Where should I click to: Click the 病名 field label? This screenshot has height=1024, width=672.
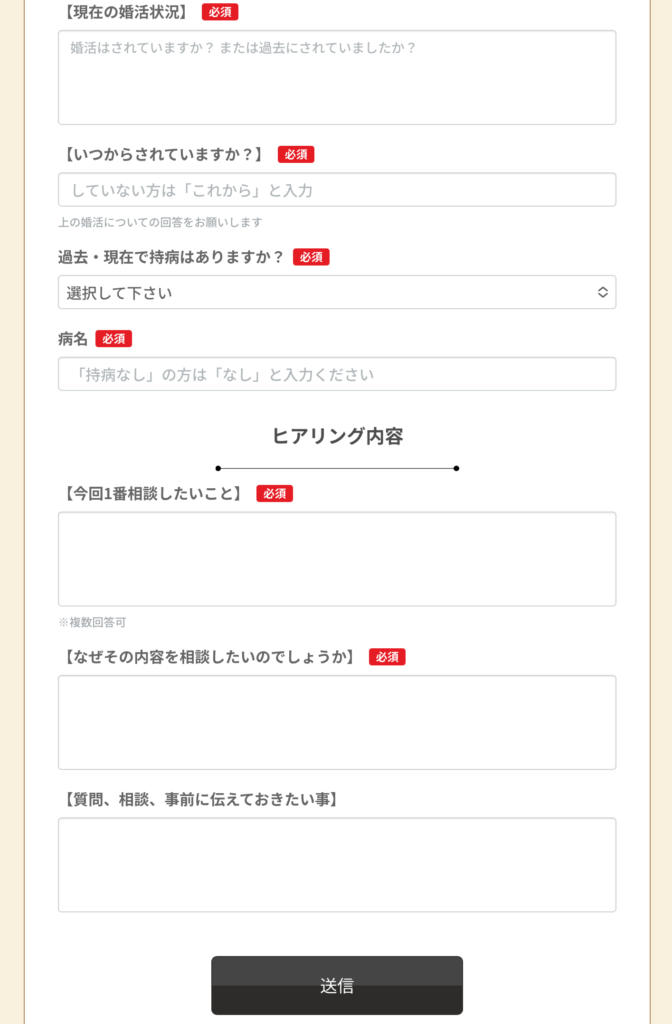[x=72, y=339]
